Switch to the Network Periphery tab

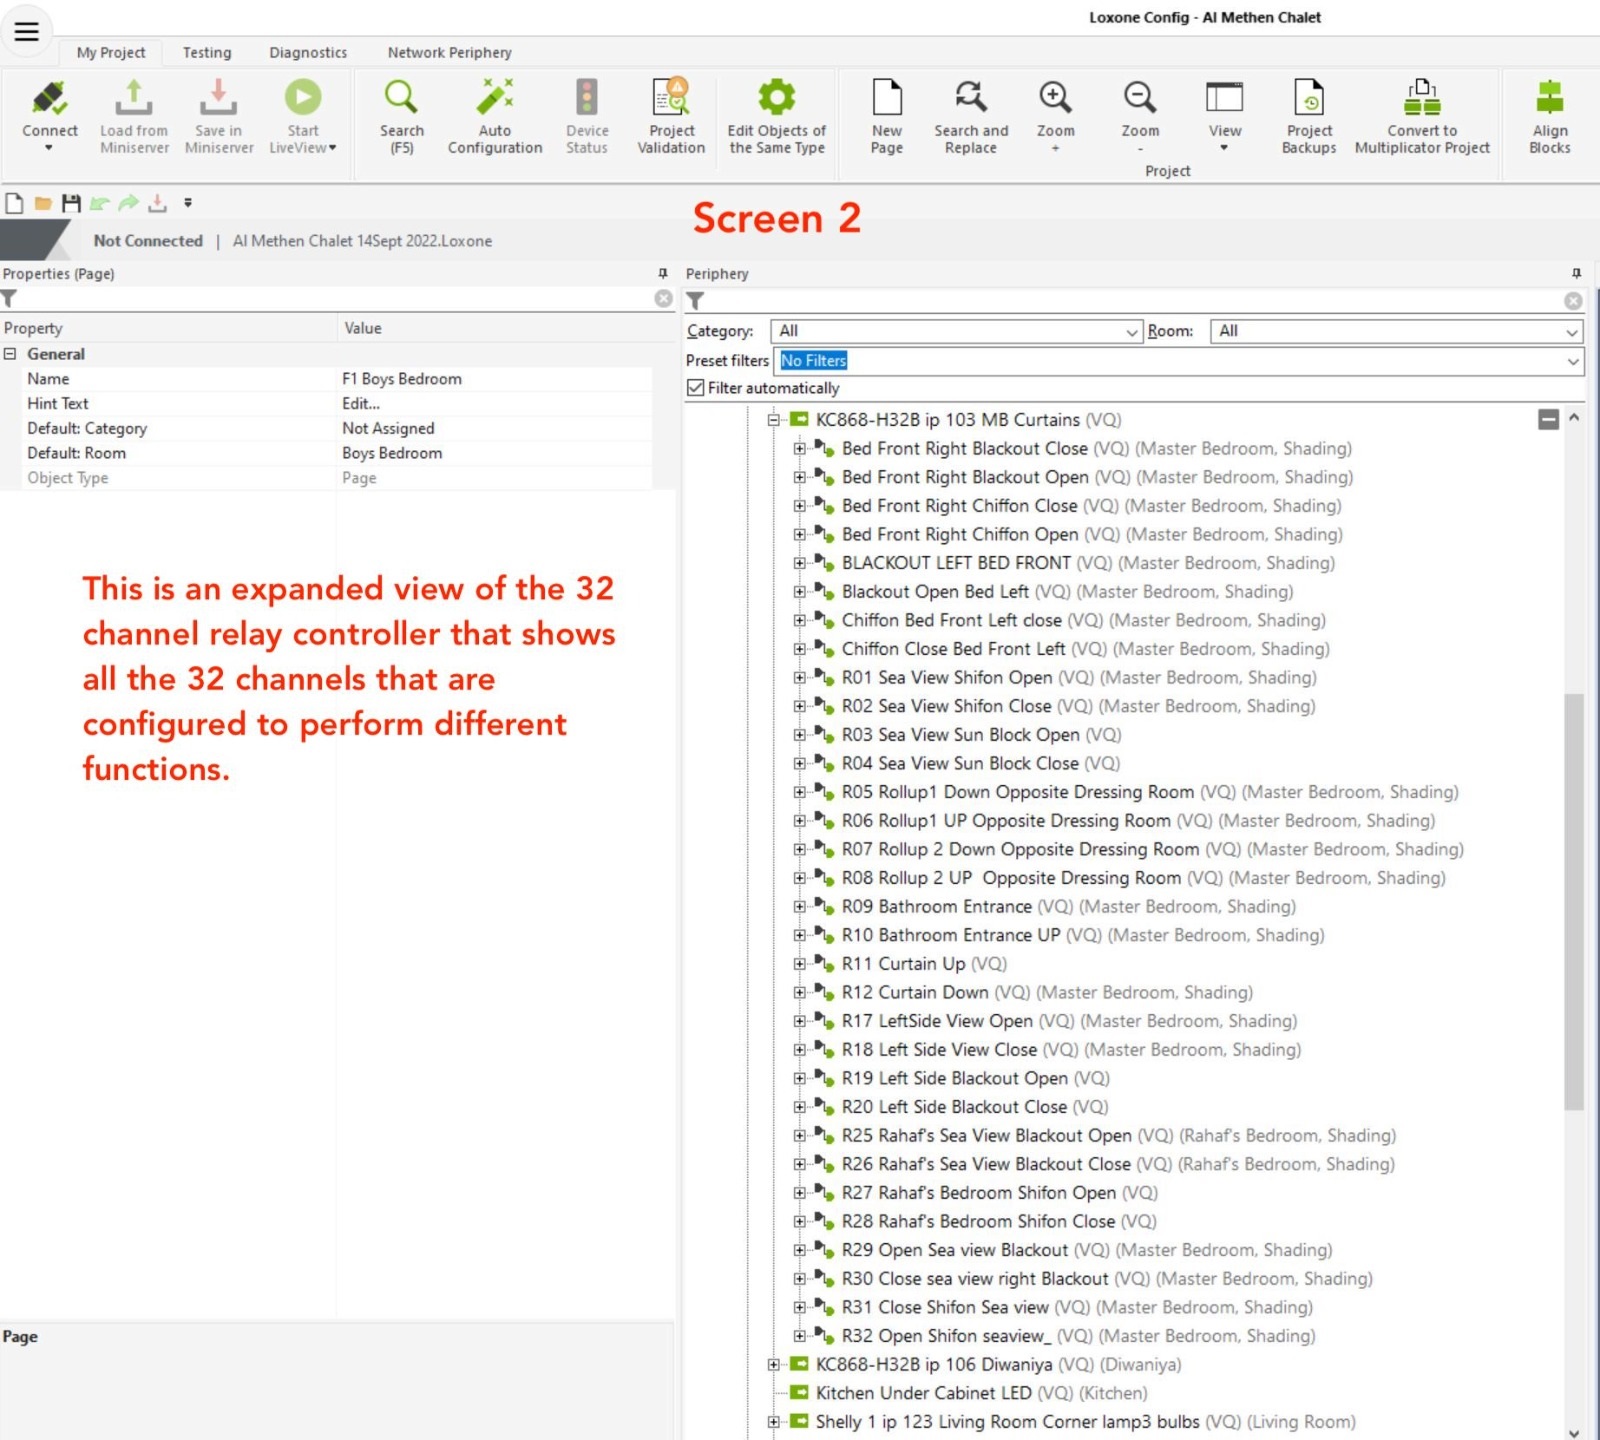click(x=449, y=53)
